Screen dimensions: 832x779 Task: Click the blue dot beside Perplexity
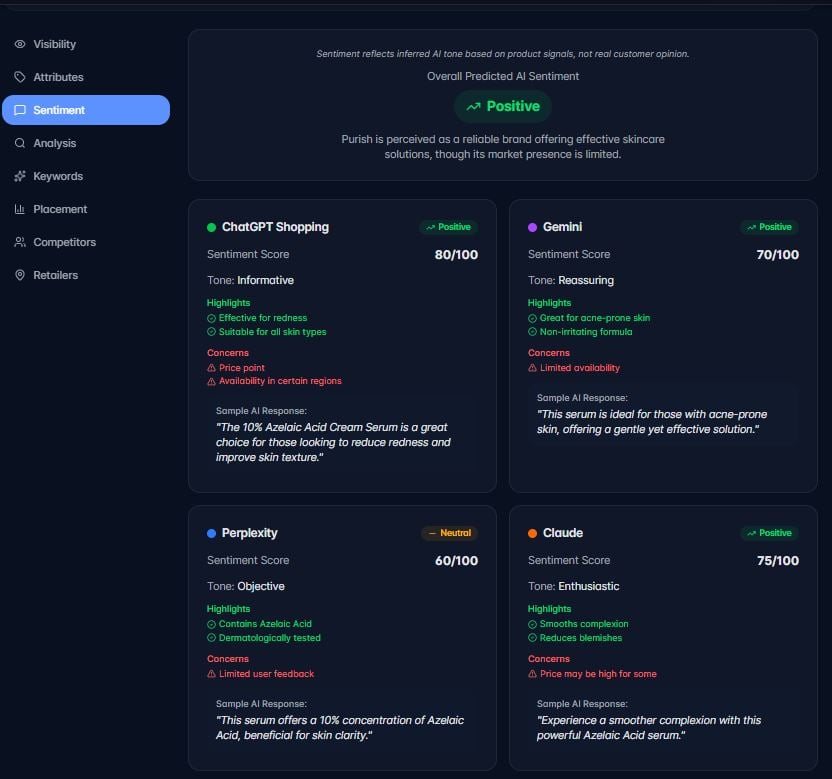211,533
